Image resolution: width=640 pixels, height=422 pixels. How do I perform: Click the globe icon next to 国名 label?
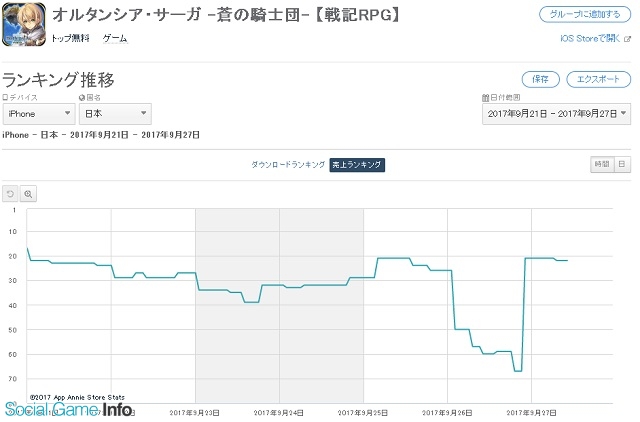click(x=82, y=97)
